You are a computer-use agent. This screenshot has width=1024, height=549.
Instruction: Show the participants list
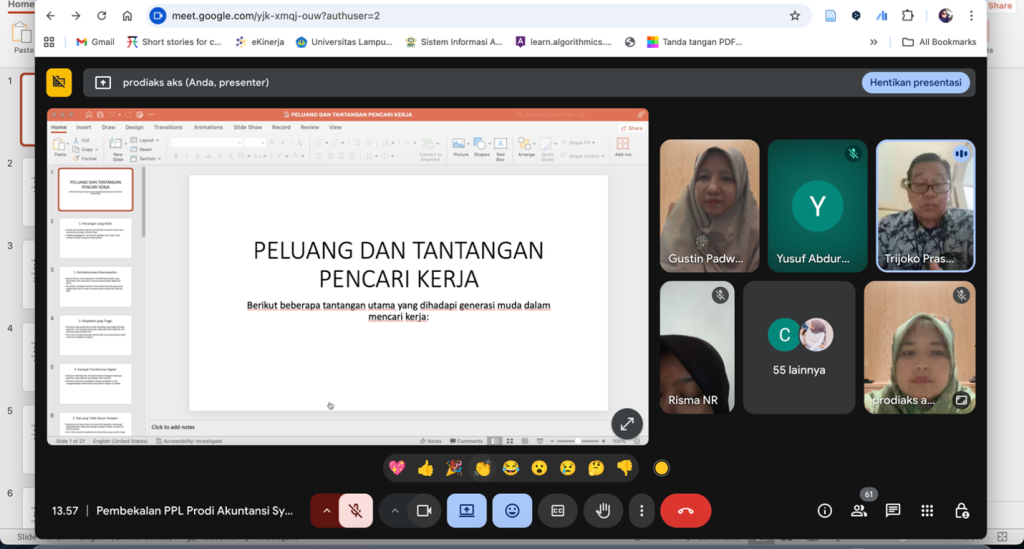(859, 510)
